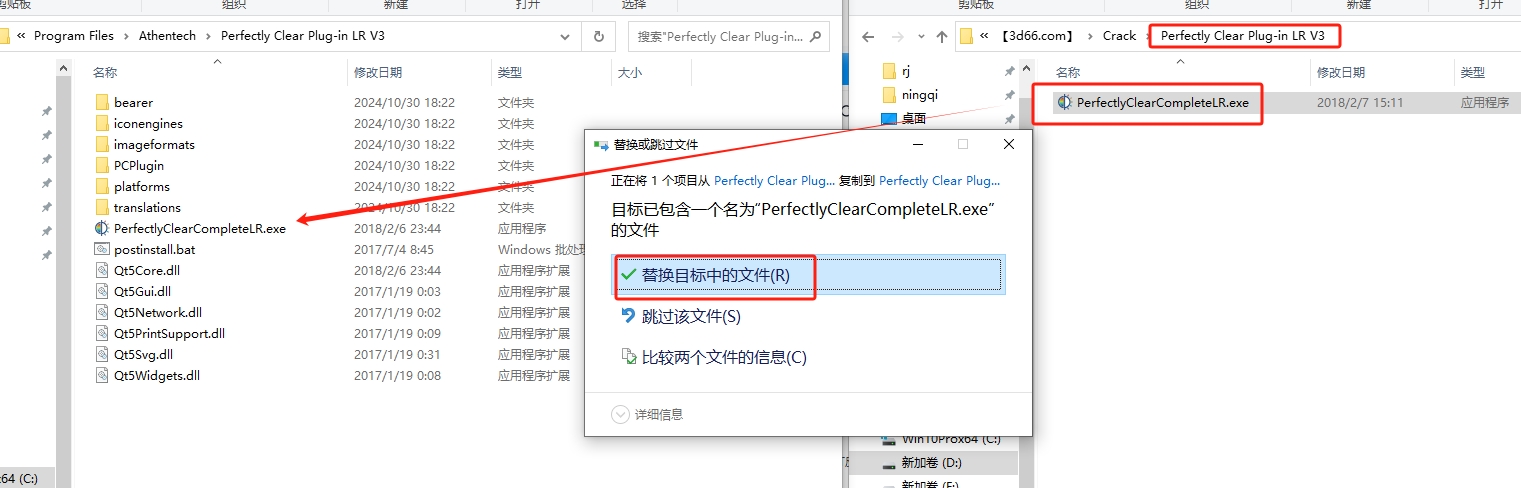Image resolution: width=1521 pixels, height=488 pixels.
Task: Select the platforms folder icon
Action: (x=101, y=186)
